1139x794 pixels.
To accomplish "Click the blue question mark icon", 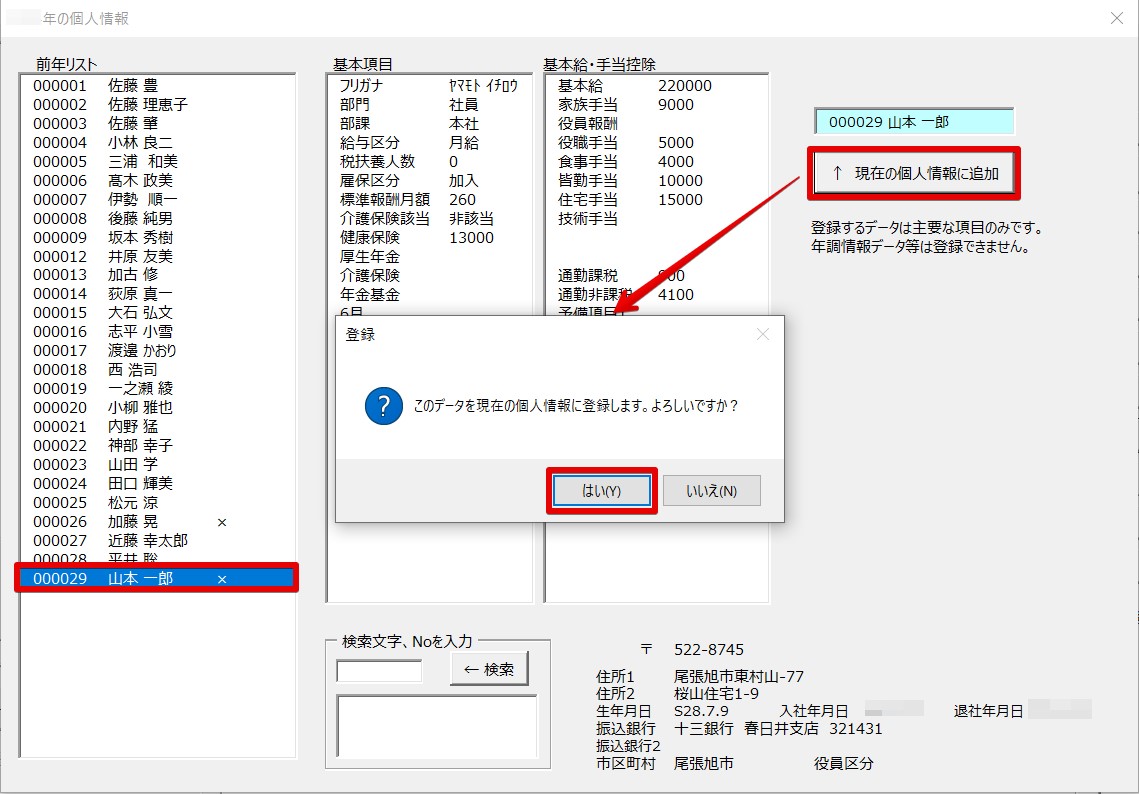I will pyautogui.click(x=384, y=407).
